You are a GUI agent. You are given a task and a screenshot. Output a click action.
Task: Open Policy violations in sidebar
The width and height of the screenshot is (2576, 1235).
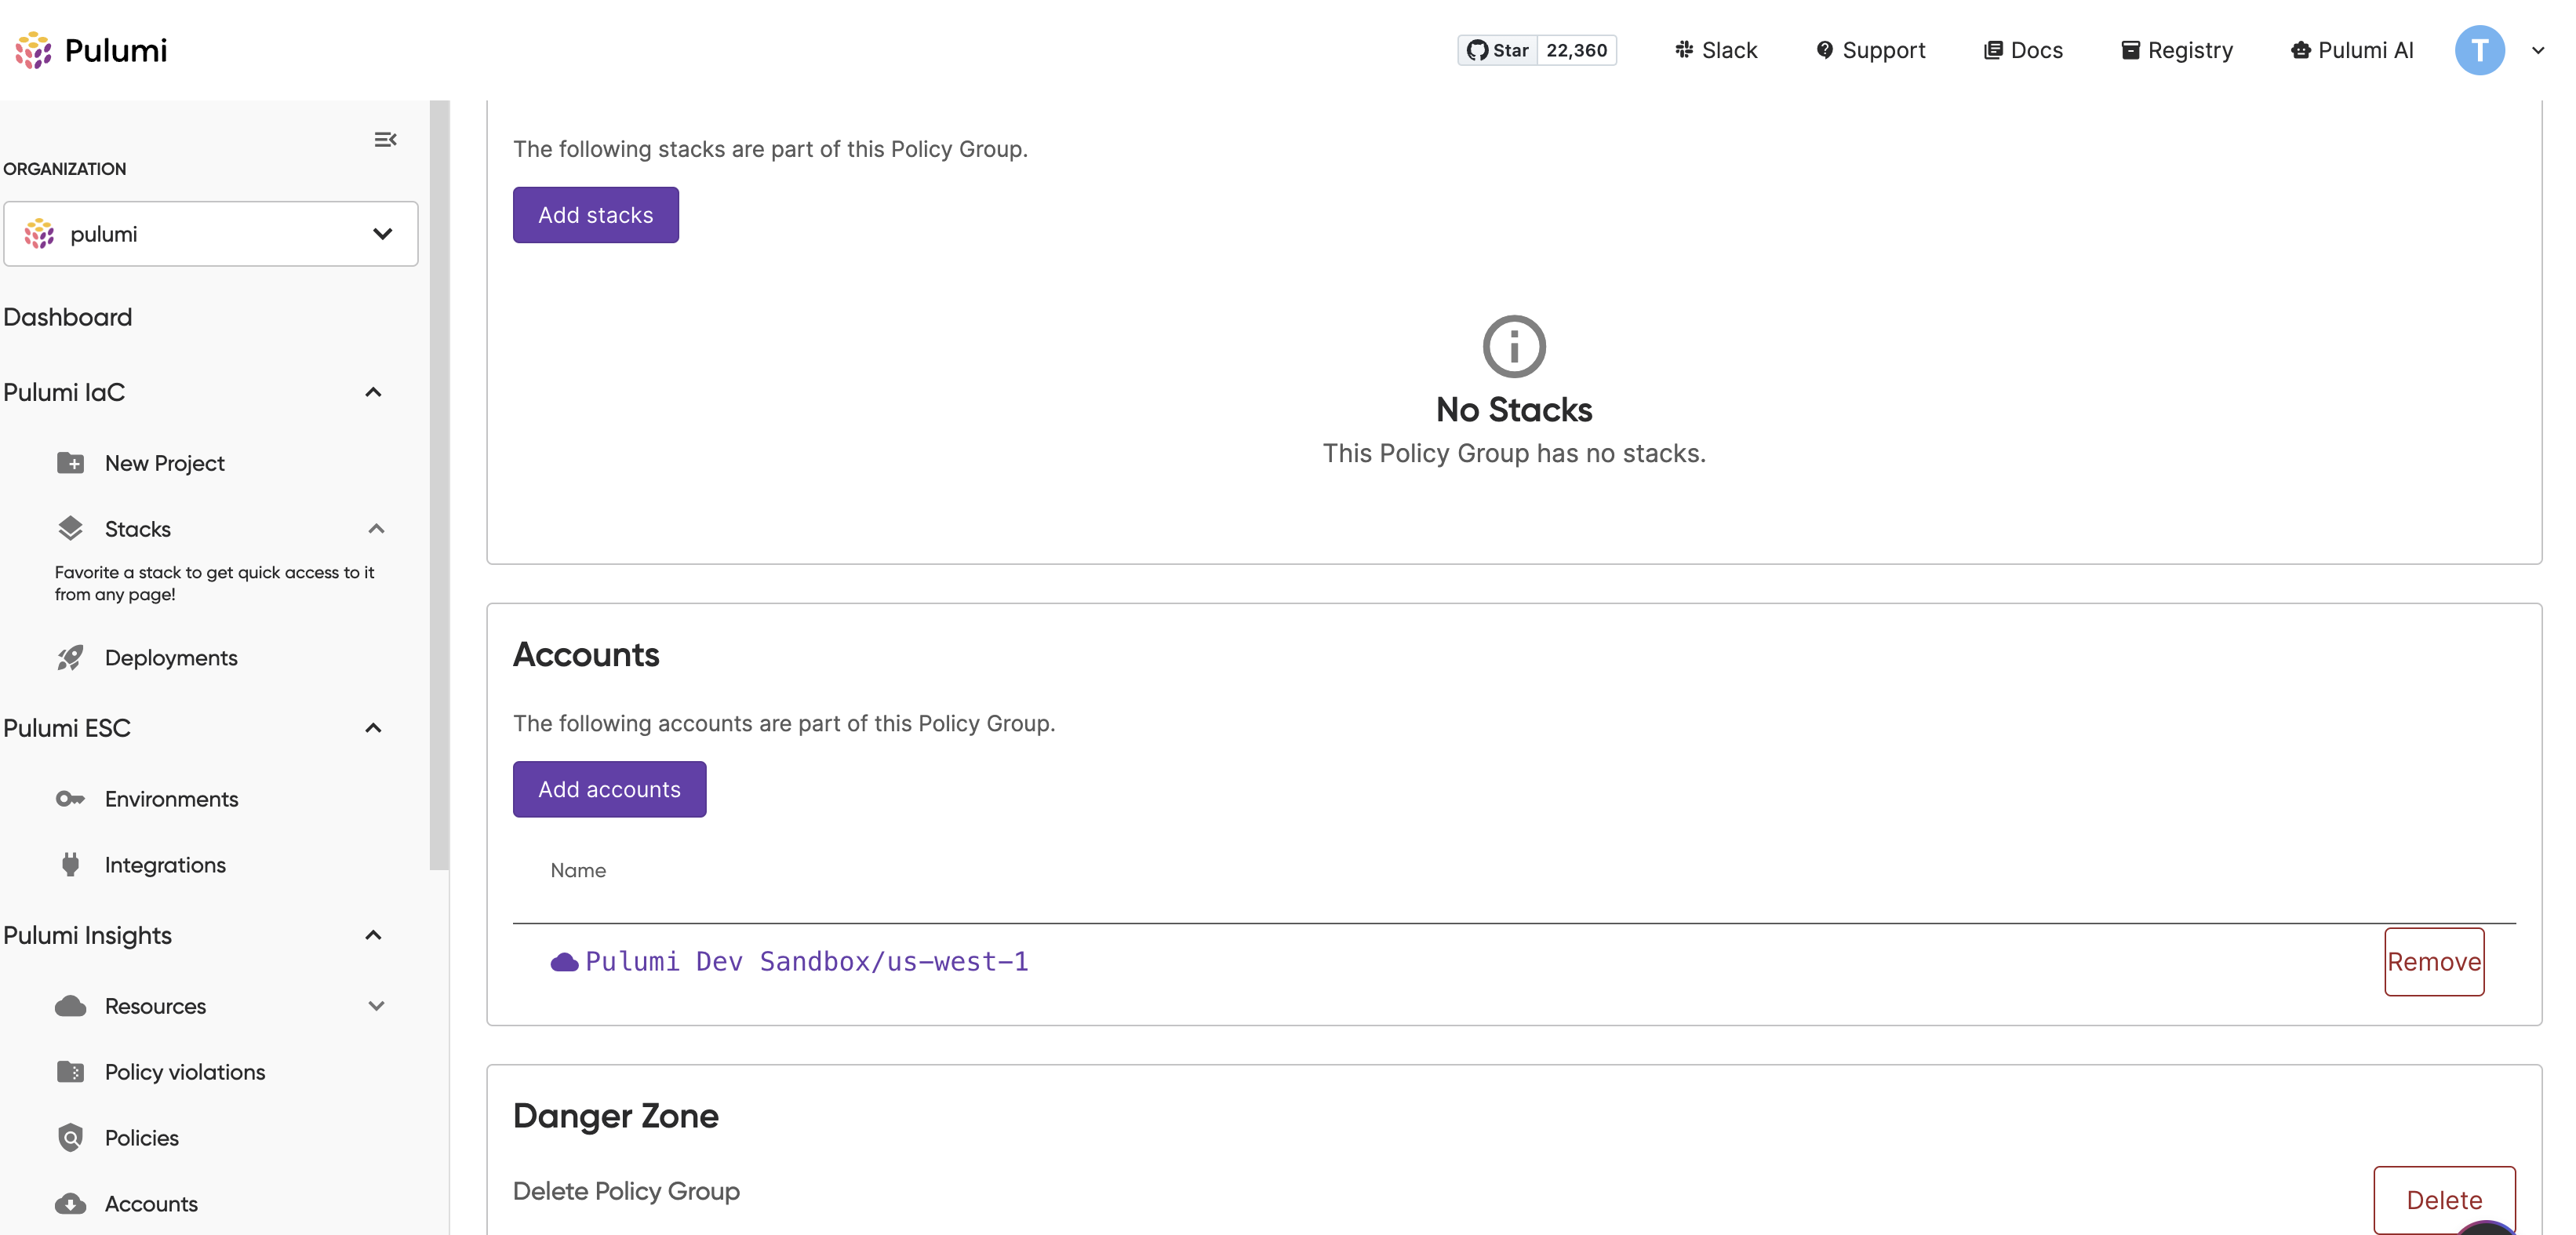185,1072
